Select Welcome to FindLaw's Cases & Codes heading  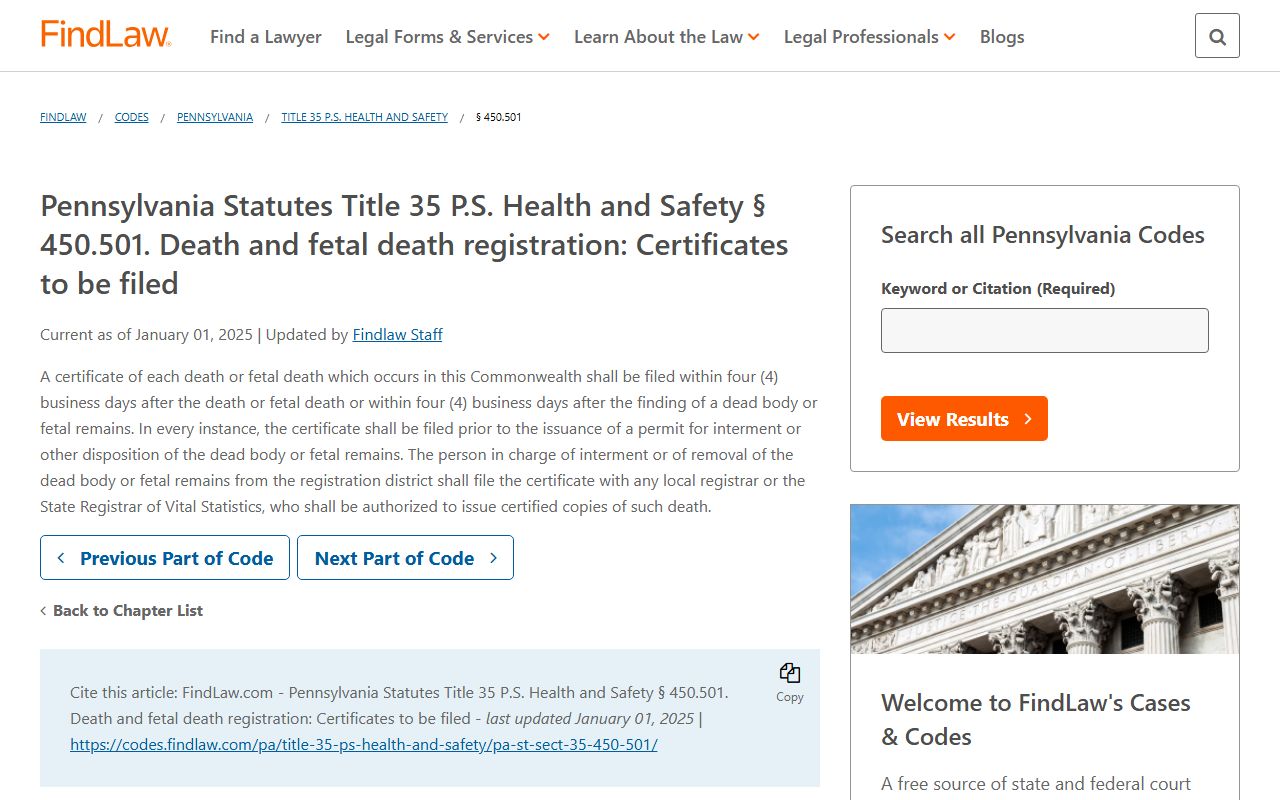pos(1036,719)
